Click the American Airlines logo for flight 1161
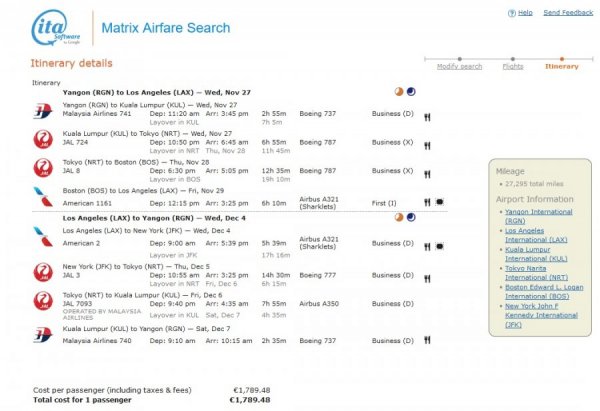 43,197
